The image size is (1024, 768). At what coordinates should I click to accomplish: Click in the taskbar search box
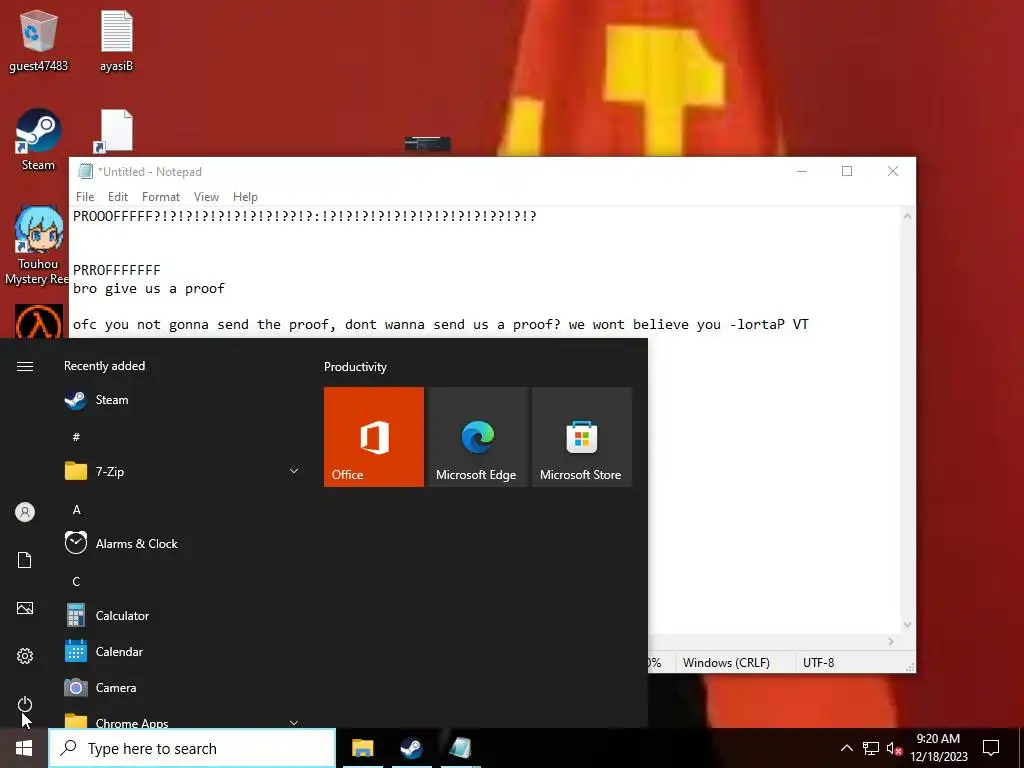(x=192, y=748)
